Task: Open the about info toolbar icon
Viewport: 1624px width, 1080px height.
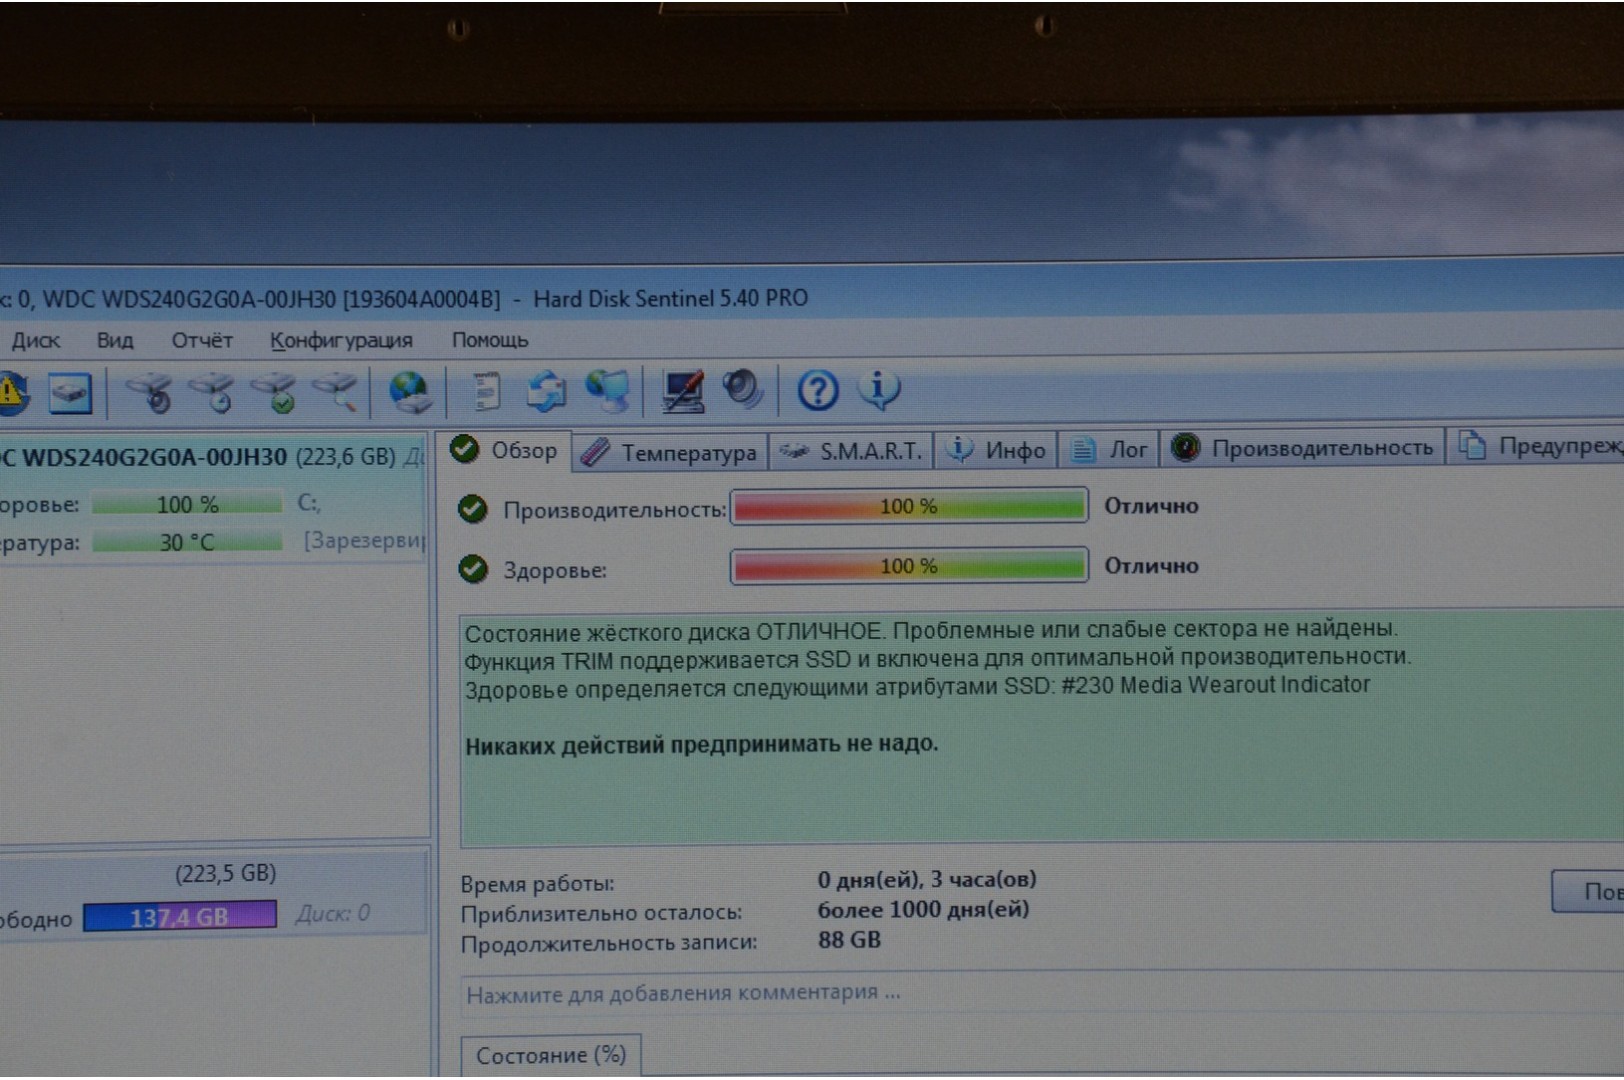Action: [879, 389]
